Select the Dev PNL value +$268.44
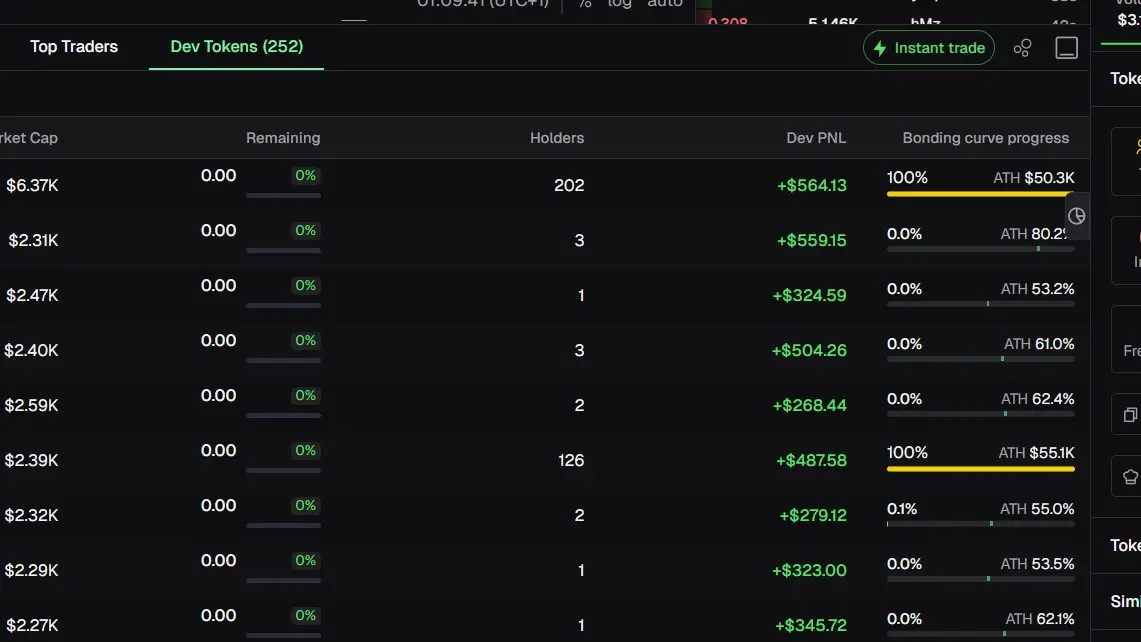Viewport: 1141px width, 642px height. pos(809,405)
